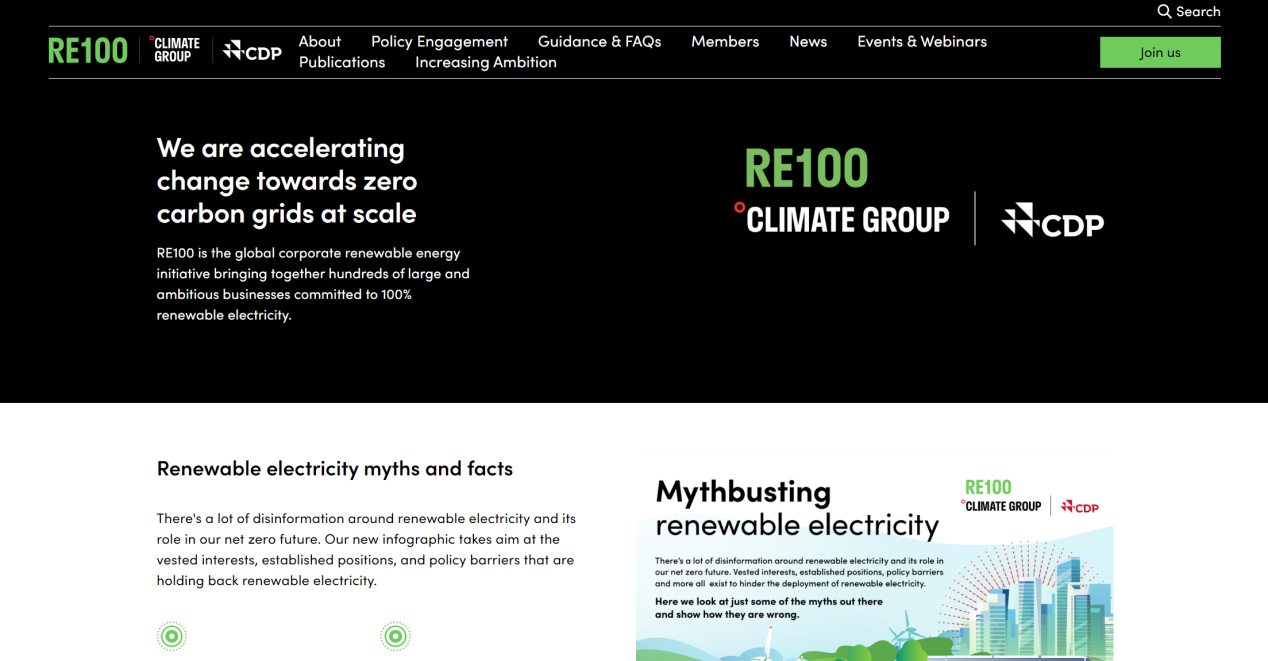Open Increasing Ambition navigation link
Viewport: 1268px width, 661px height.
coord(486,62)
